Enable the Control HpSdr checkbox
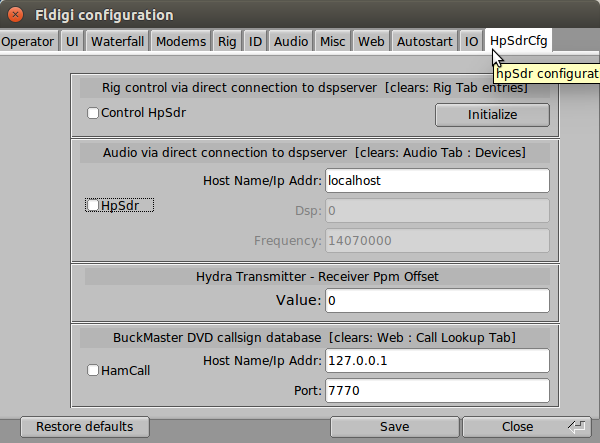Screen dimensions: 600x443 click(x=93, y=113)
